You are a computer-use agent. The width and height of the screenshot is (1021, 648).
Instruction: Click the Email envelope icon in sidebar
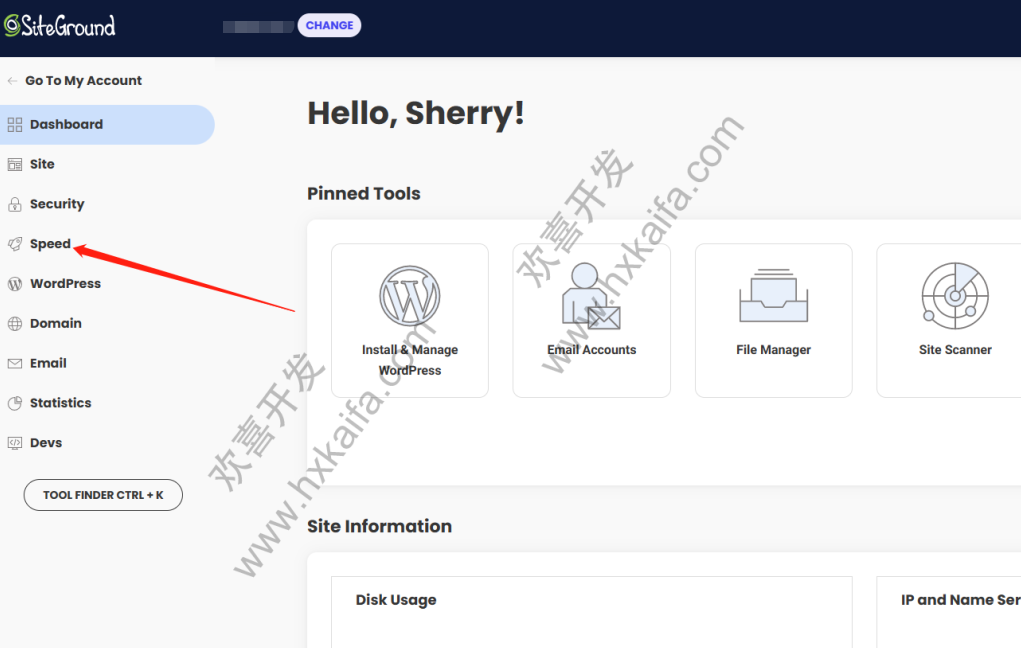click(x=14, y=364)
